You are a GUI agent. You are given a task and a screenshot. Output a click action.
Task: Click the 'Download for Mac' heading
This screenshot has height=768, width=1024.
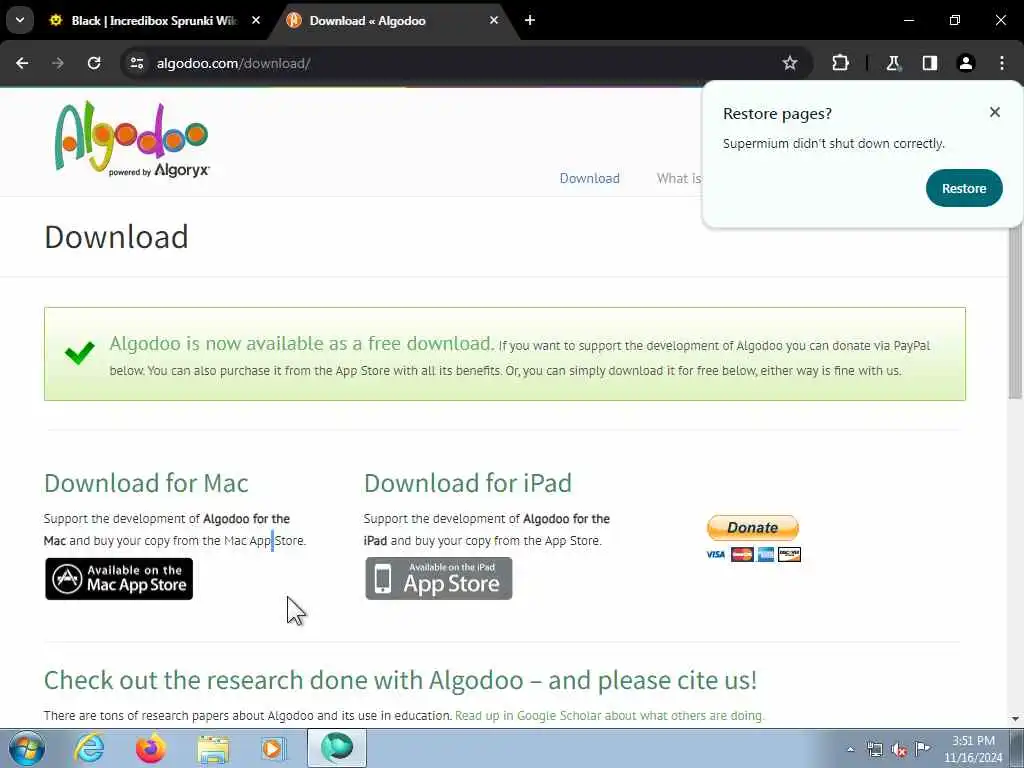(x=146, y=483)
